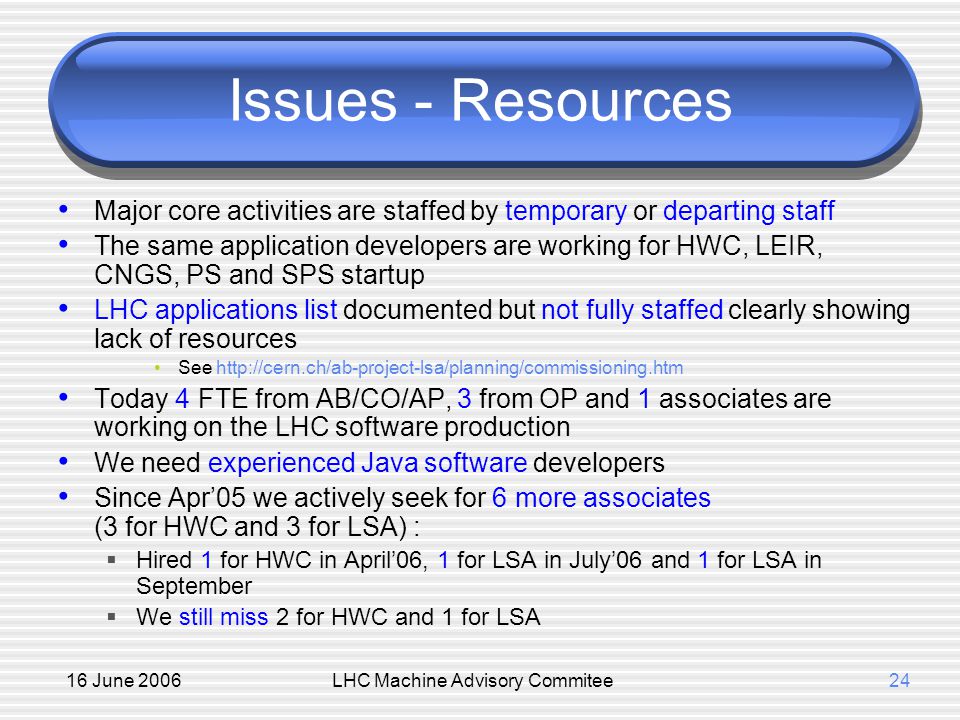Screen dimensions: 960x720
Task: Open the cern.ch commissioning planning link
Action: tap(449, 368)
